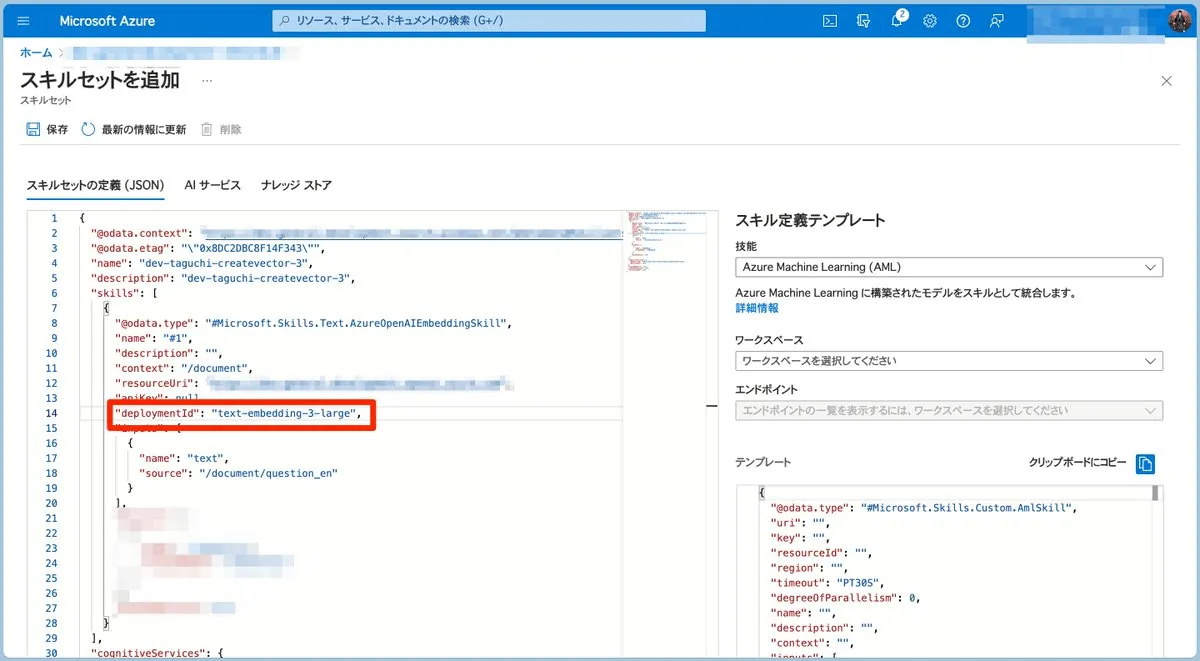
Task: Open the portal settings gear
Action: pos(930,21)
